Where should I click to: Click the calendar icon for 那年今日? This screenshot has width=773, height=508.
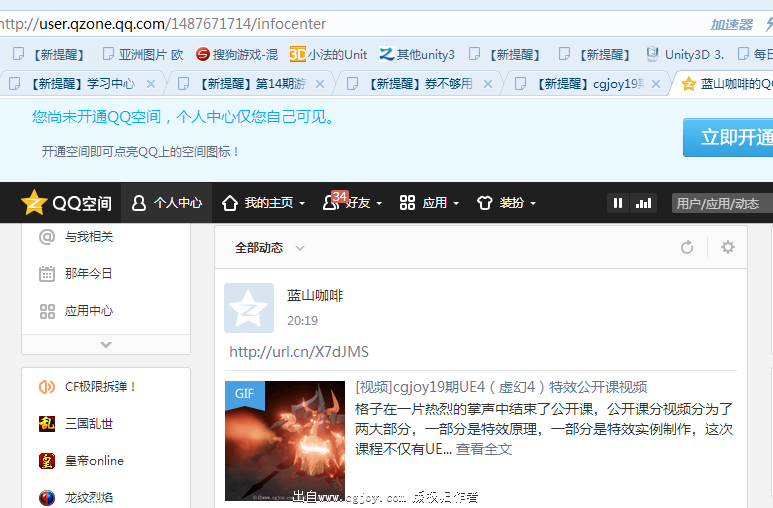pos(47,274)
